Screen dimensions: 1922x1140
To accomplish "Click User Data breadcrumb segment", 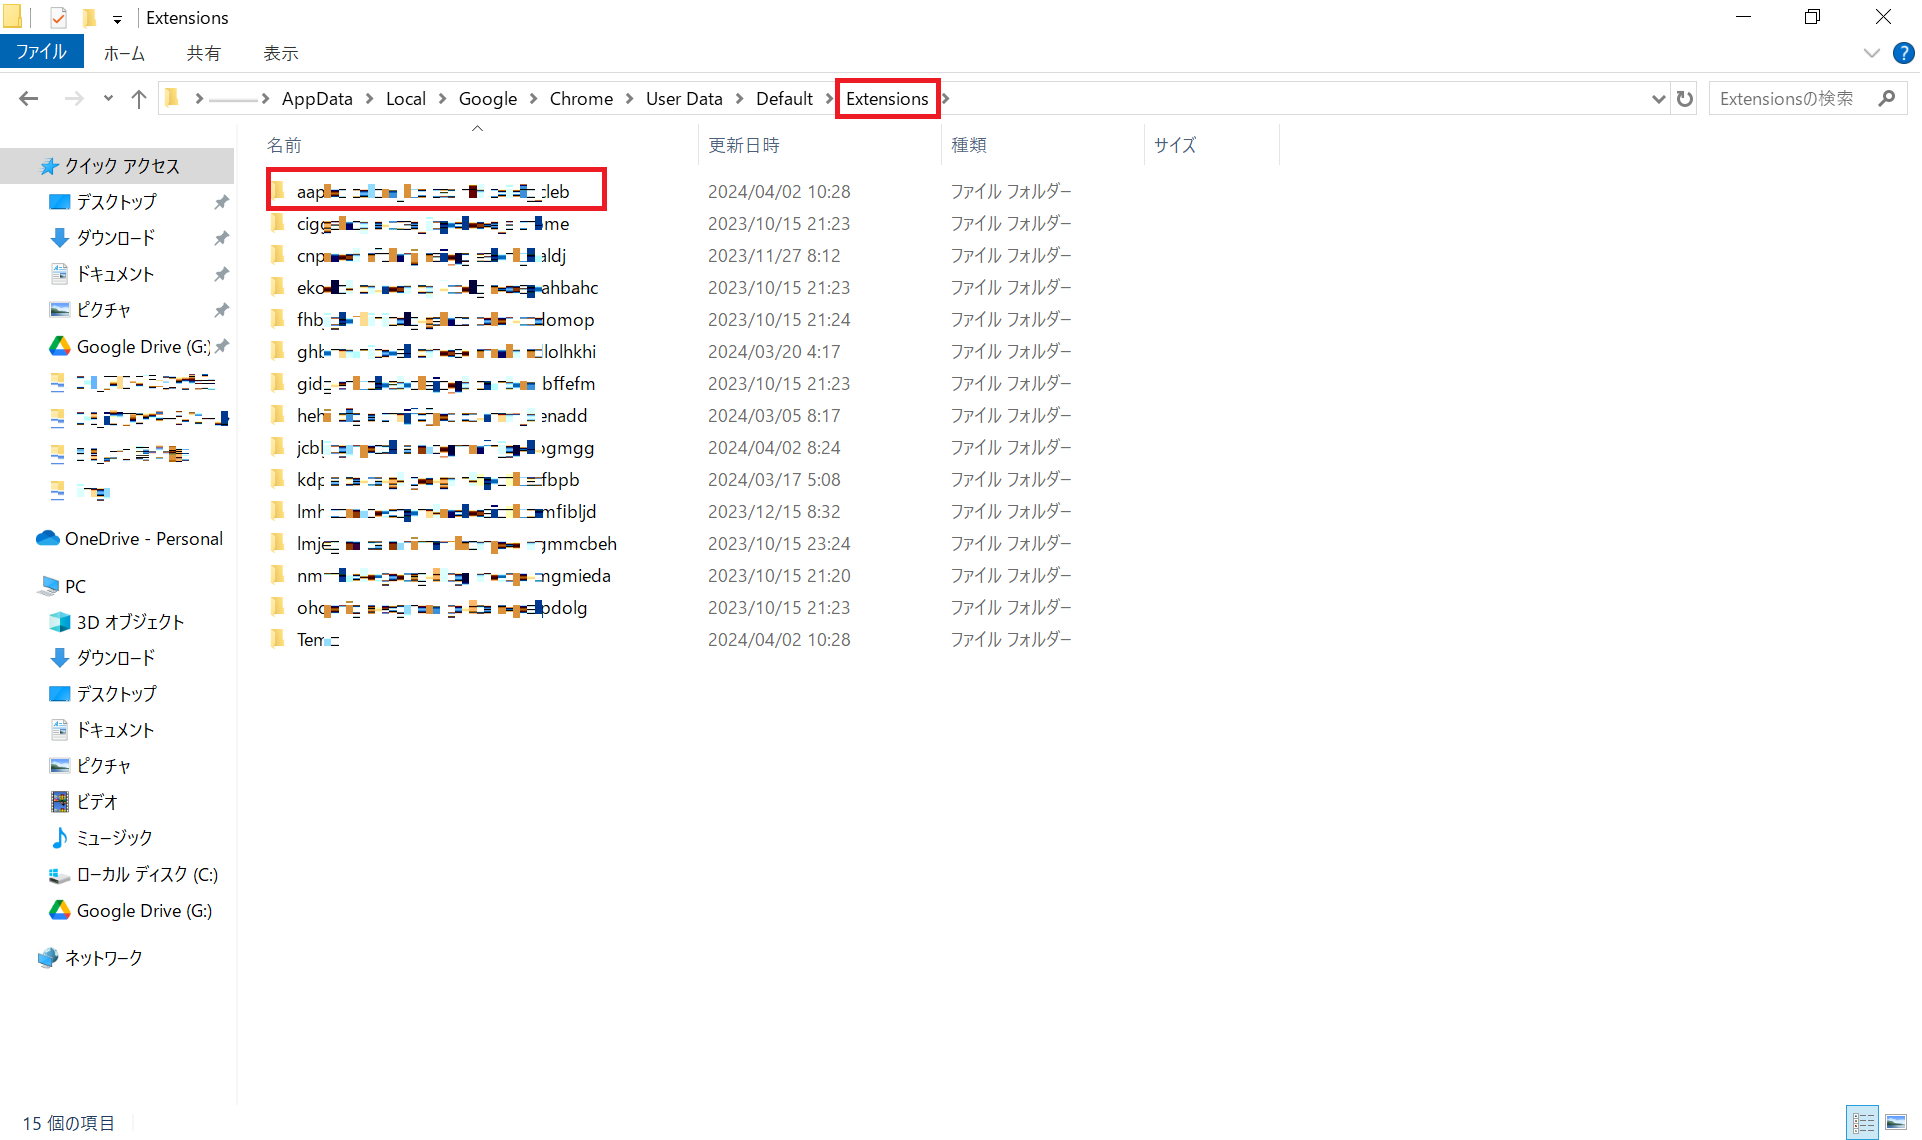I will coord(684,98).
